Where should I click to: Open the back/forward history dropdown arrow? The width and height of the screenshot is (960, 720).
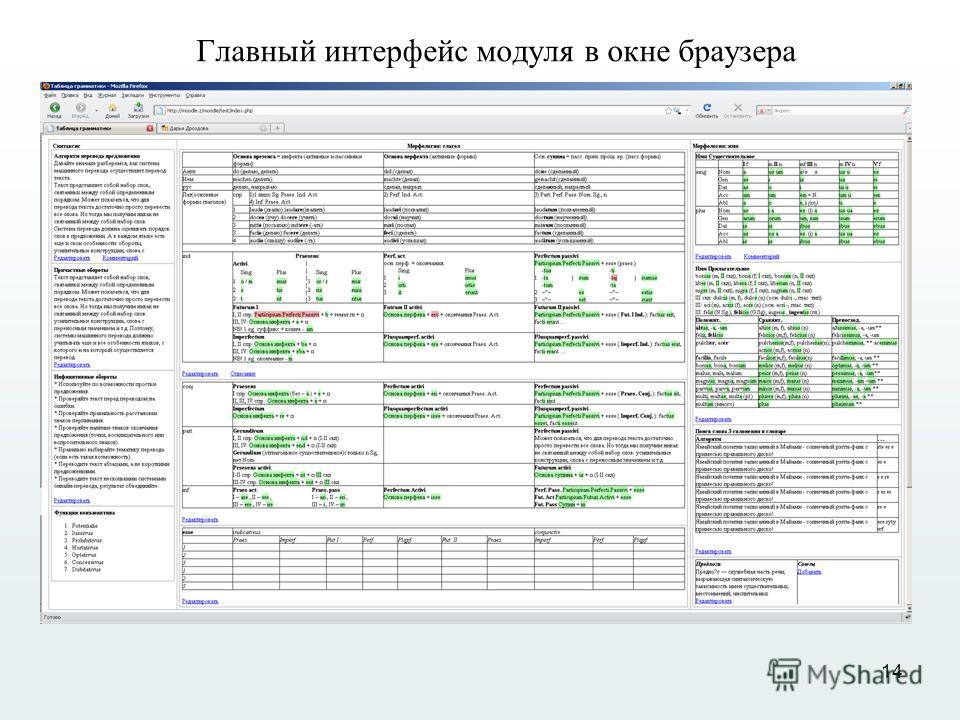tap(96, 111)
